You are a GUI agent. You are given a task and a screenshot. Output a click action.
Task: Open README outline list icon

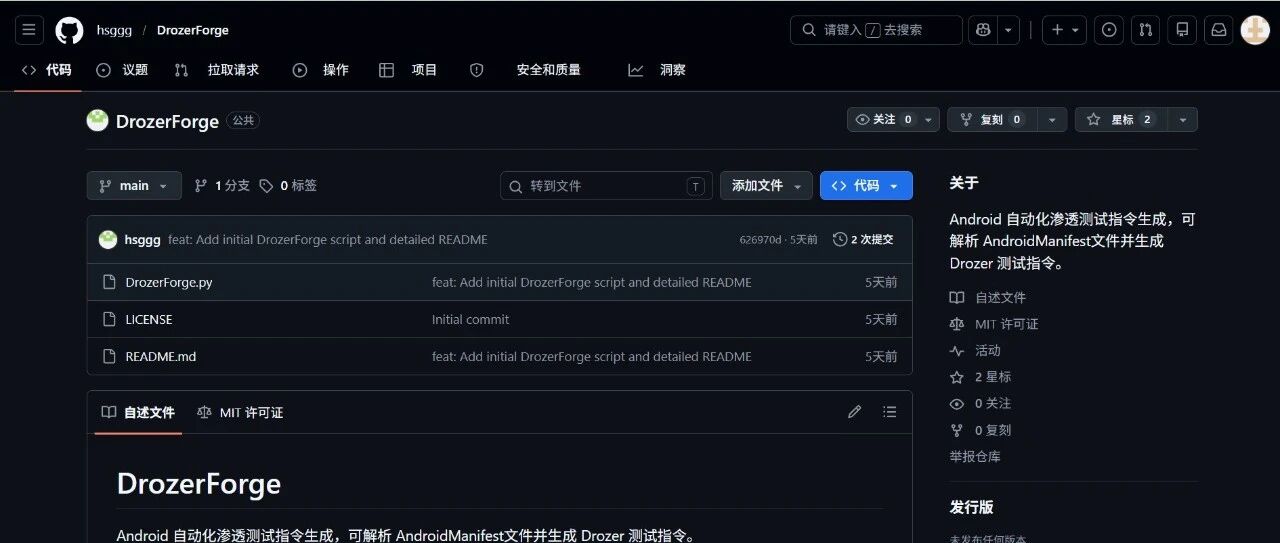pyautogui.click(x=889, y=412)
